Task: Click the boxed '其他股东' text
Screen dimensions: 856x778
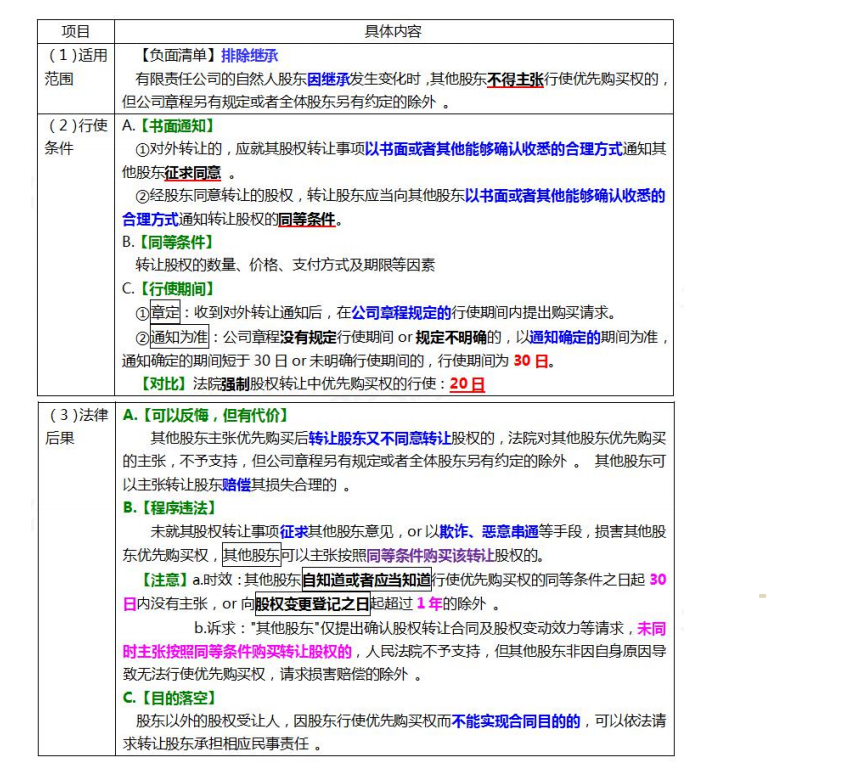Action: pyautogui.click(x=252, y=556)
